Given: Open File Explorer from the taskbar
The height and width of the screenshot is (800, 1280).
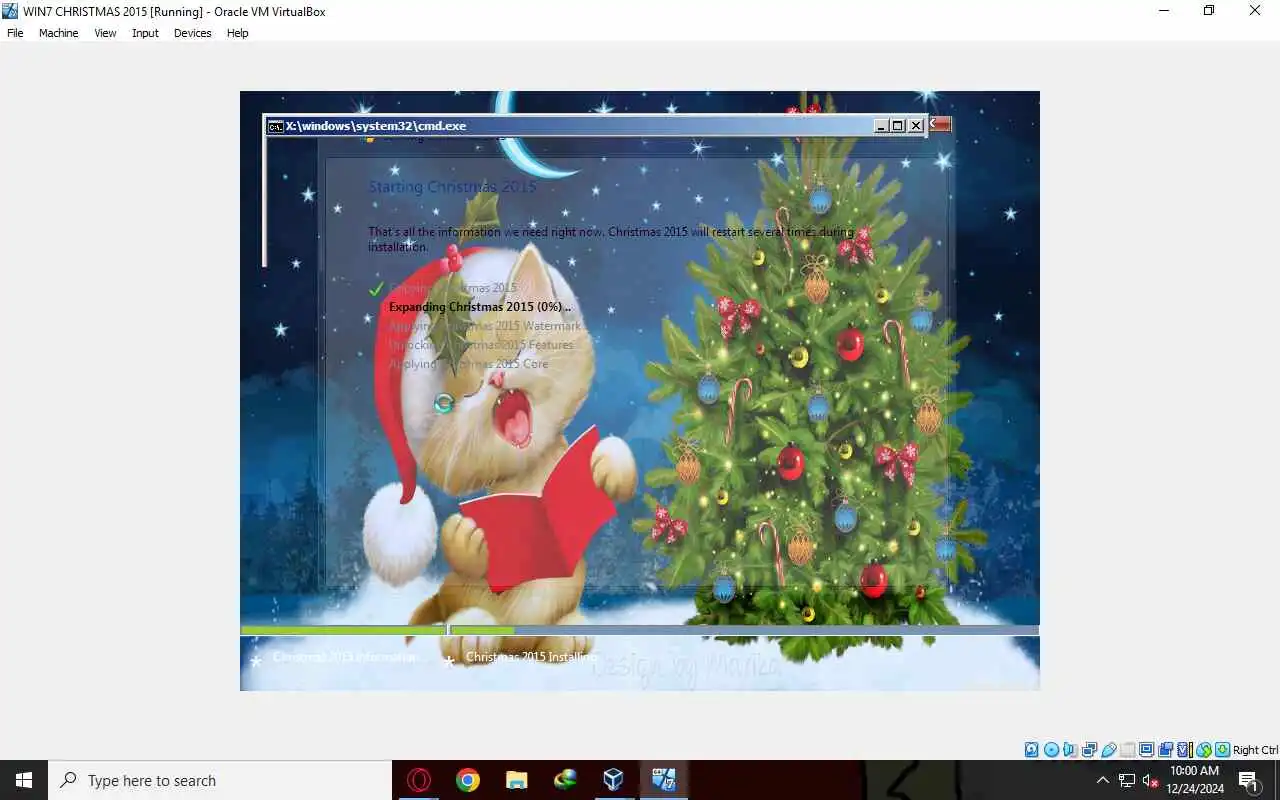Looking at the screenshot, I should coord(516,780).
